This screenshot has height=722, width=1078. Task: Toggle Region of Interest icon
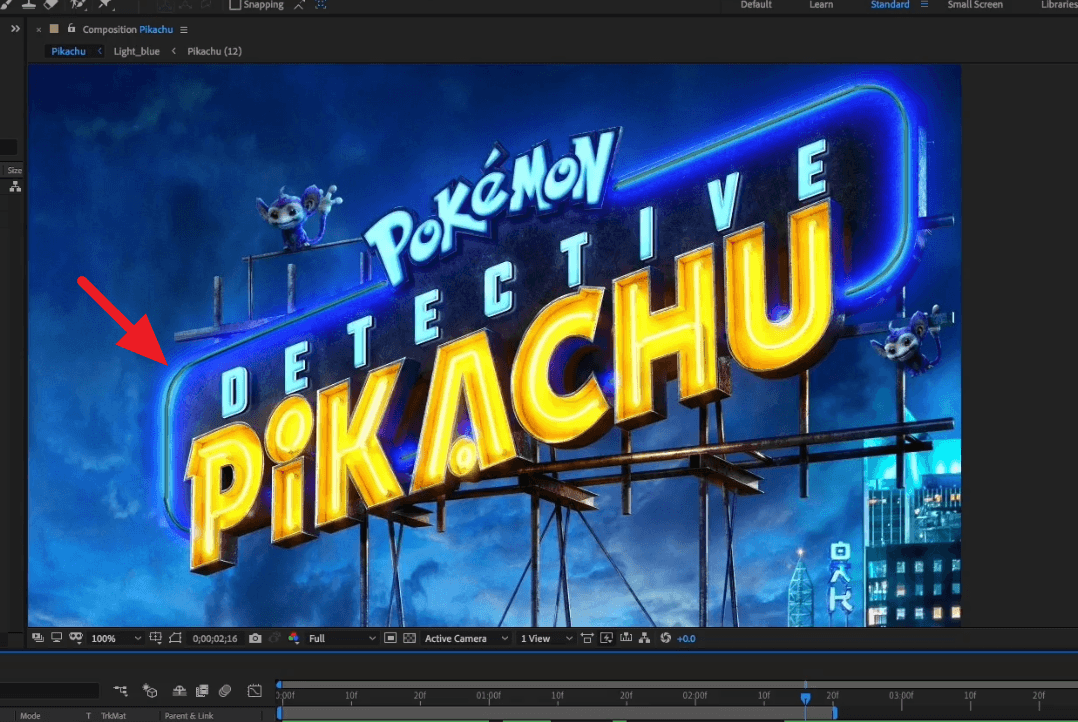click(x=175, y=638)
